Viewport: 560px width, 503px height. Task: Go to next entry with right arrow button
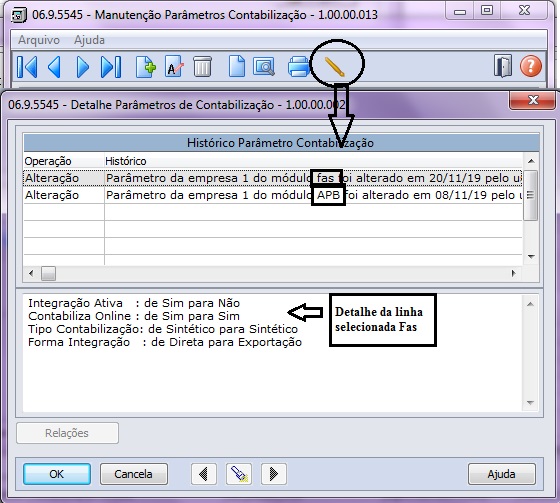point(274,474)
